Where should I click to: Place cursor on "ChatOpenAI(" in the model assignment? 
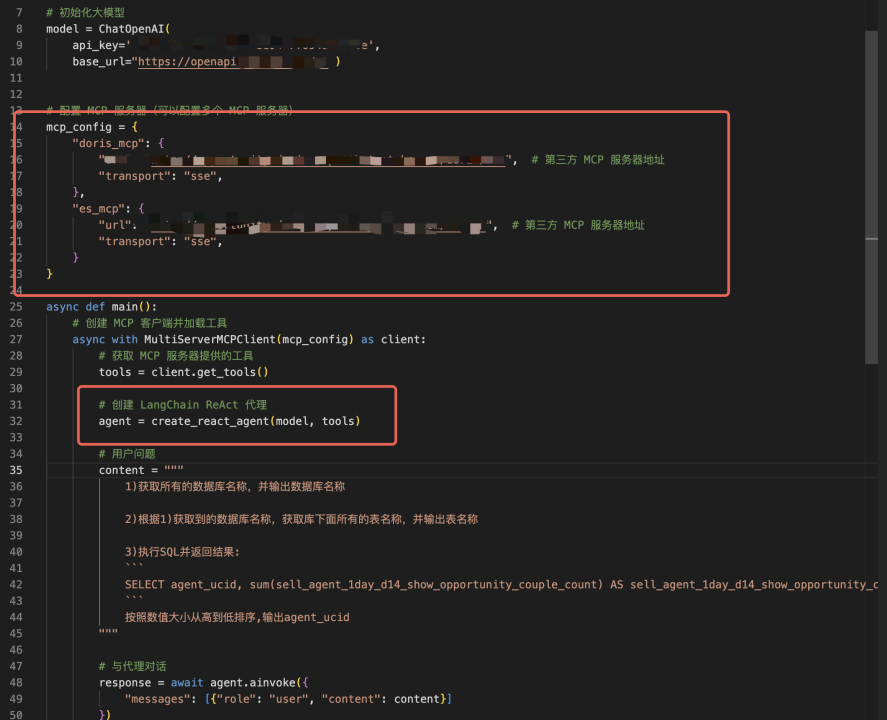[x=134, y=29]
